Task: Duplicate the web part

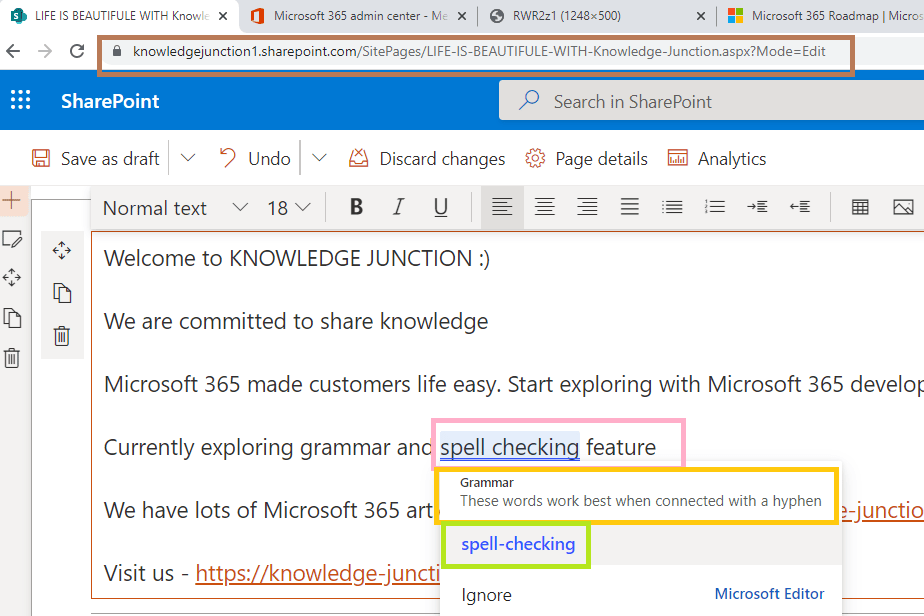Action: click(62, 293)
